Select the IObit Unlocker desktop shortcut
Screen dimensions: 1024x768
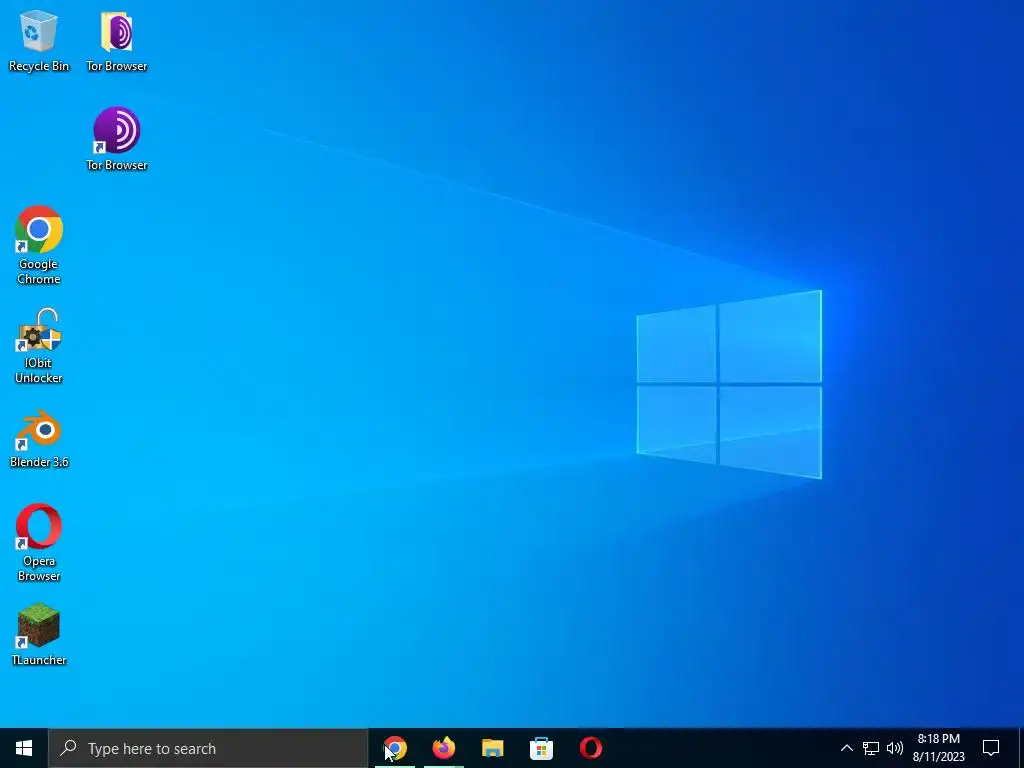tap(39, 346)
